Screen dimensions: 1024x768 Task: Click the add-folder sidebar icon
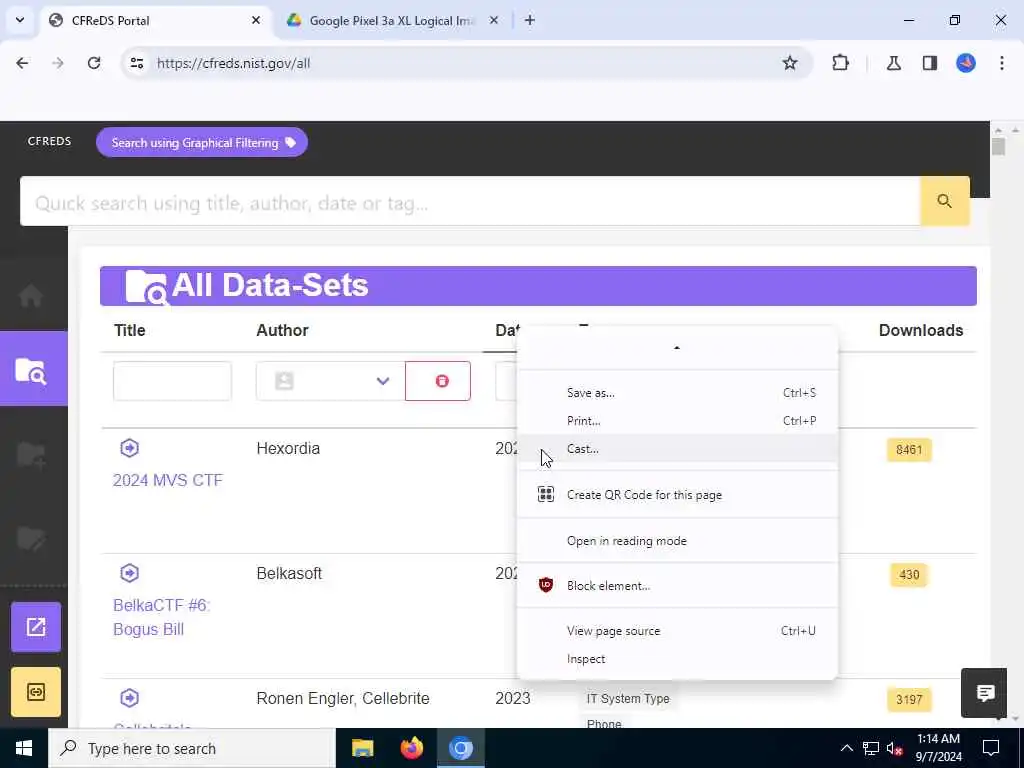click(x=31, y=454)
